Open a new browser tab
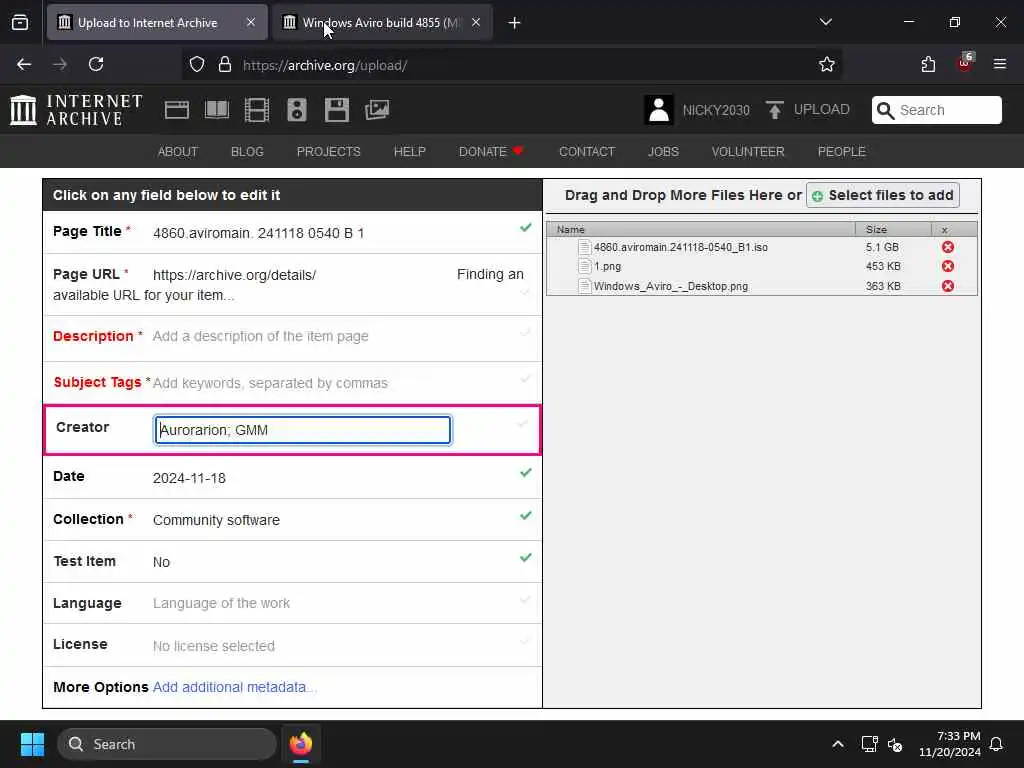 point(515,23)
